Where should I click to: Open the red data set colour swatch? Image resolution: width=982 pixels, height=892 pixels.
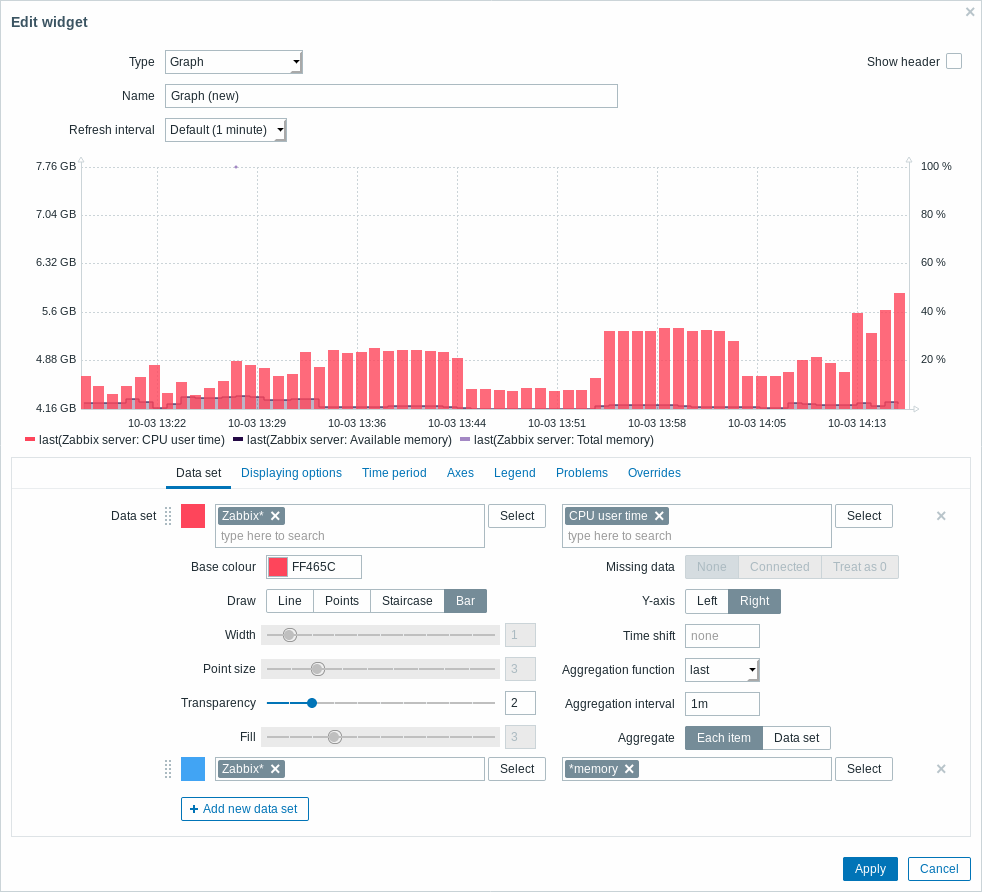click(x=193, y=516)
